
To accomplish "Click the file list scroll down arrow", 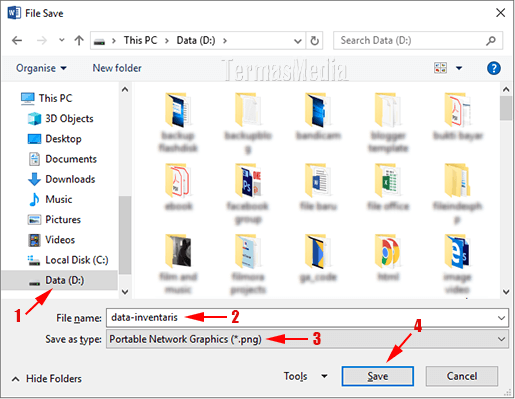I will click(506, 292).
